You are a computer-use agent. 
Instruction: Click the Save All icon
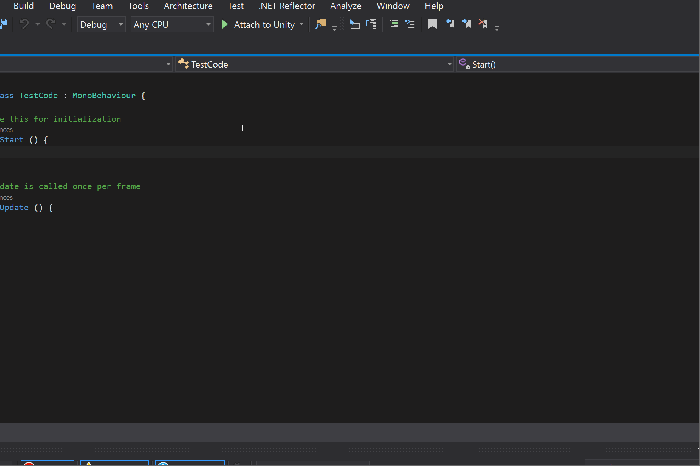[4, 24]
